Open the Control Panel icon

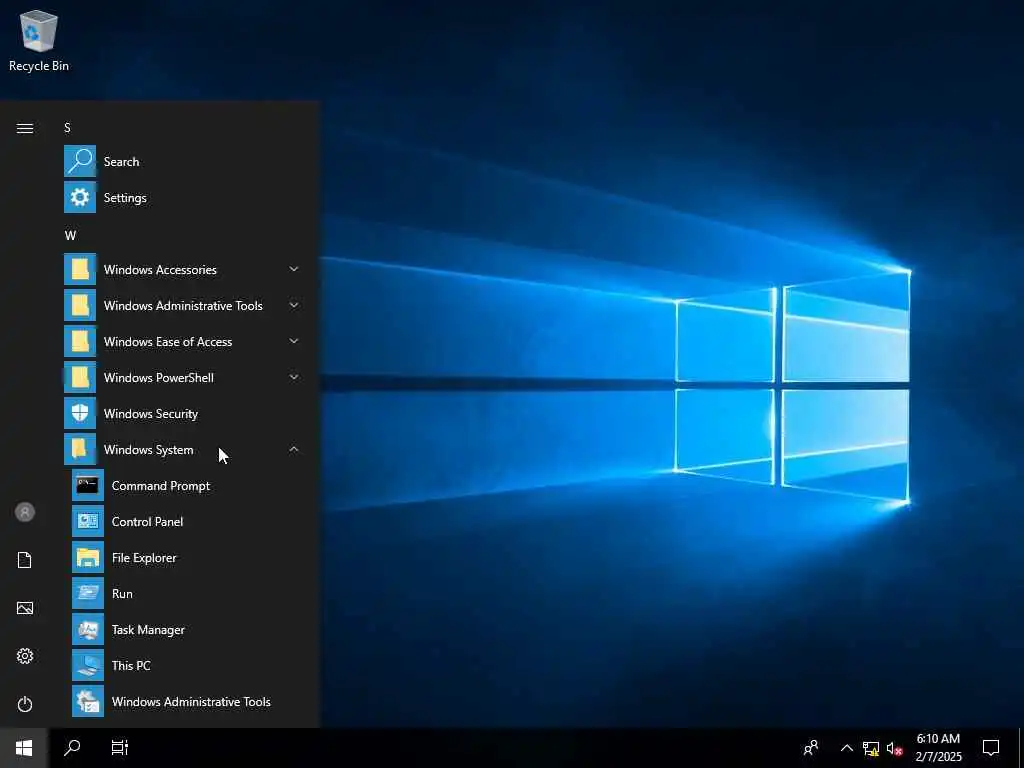pos(88,521)
